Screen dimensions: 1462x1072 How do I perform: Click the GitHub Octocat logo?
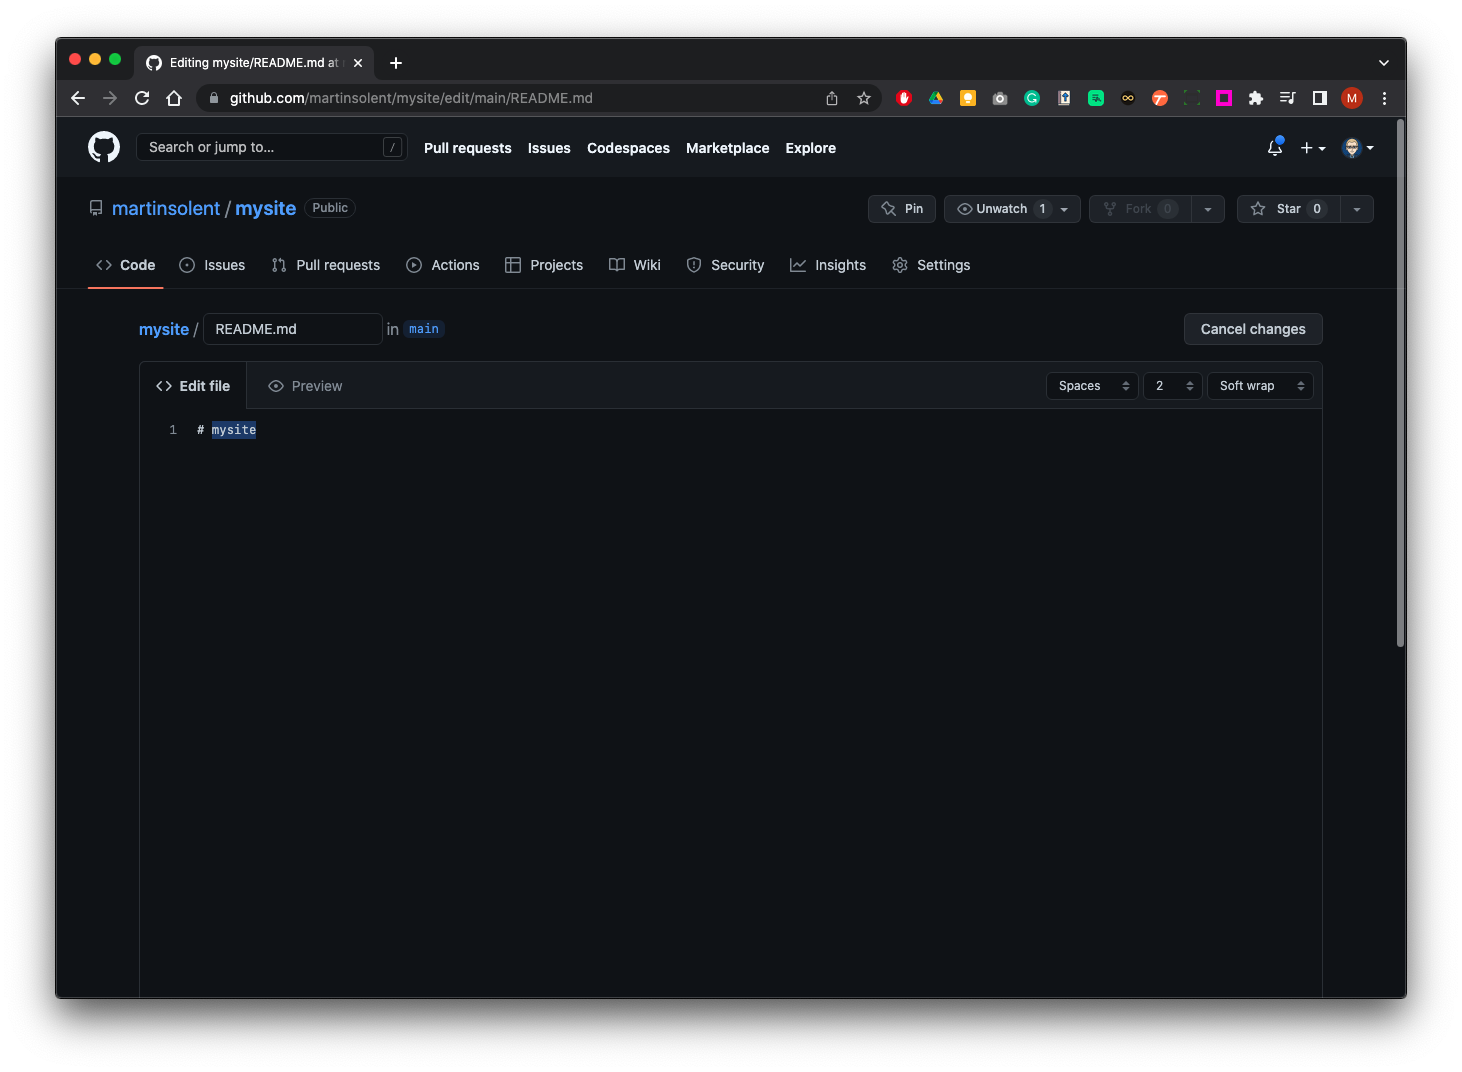tap(104, 147)
